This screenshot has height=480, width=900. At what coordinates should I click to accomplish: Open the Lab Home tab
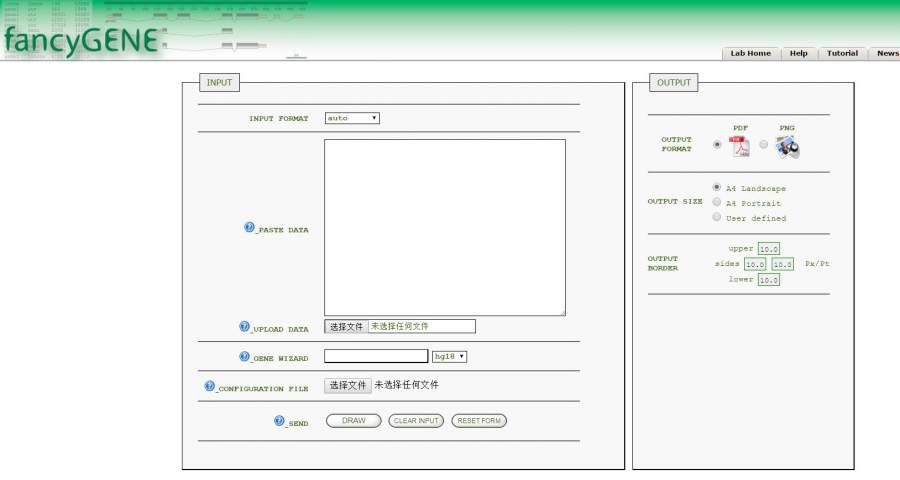point(751,53)
